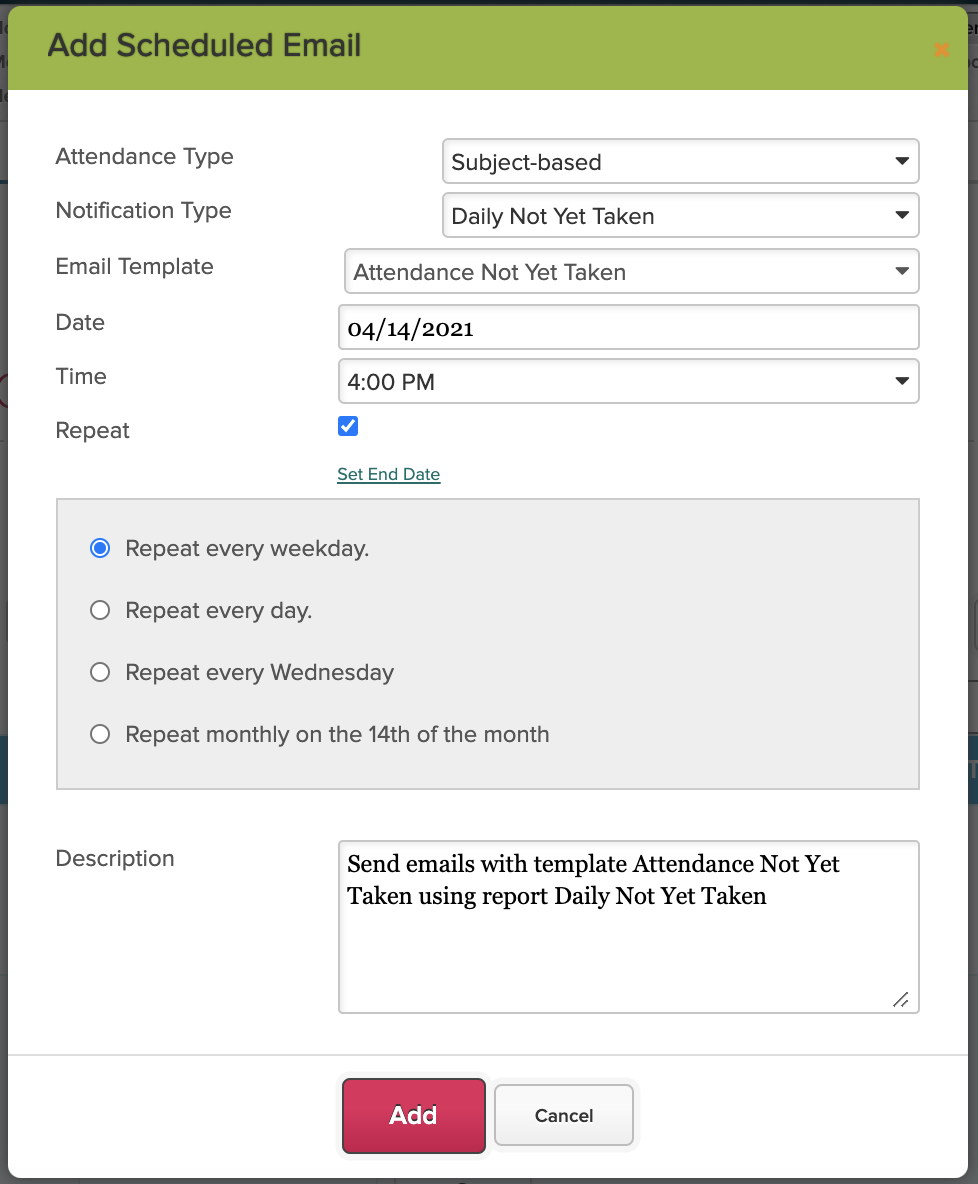Select Repeat every Wednesday radio button

[x=100, y=672]
